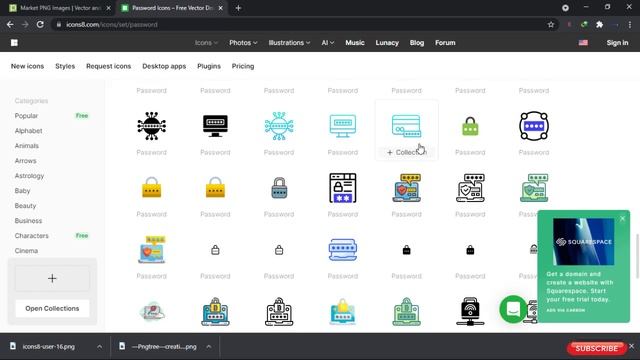Viewport: 640px width, 360px height.
Task: Select the yellow lock over blue password icon
Action: [342, 311]
